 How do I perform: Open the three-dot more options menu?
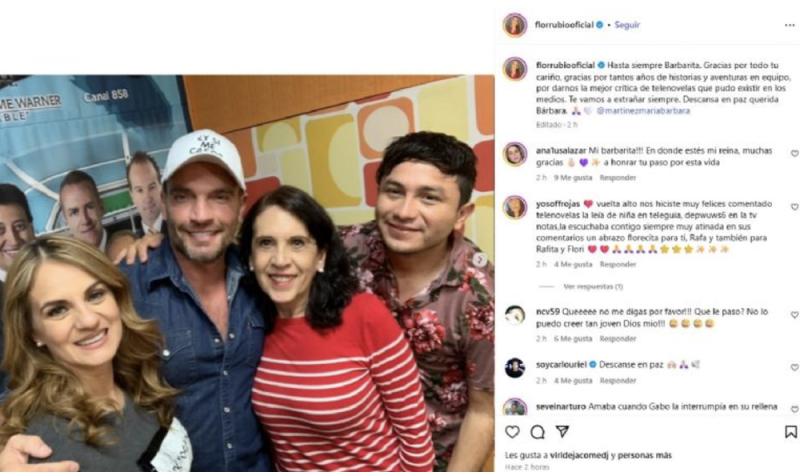pos(790,25)
